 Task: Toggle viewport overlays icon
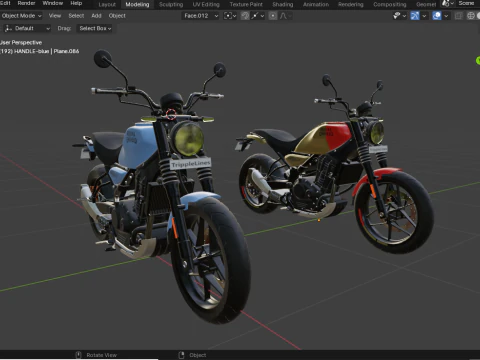437,16
